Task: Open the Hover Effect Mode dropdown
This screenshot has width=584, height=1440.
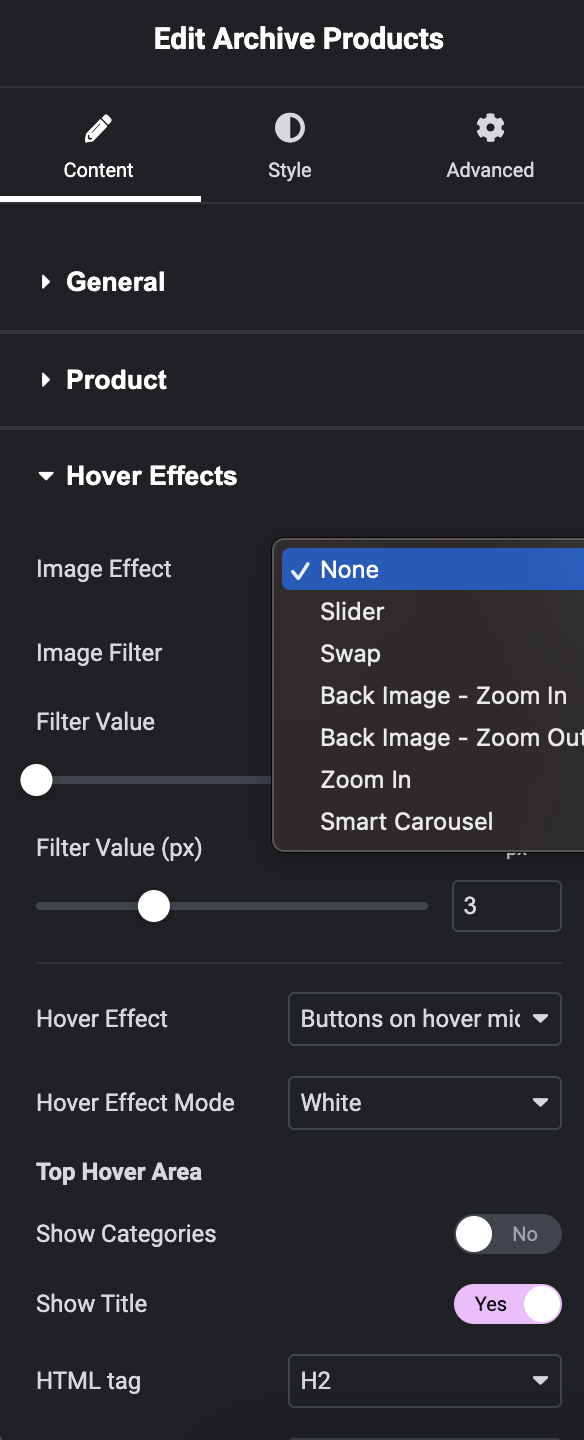Action: (x=425, y=1103)
